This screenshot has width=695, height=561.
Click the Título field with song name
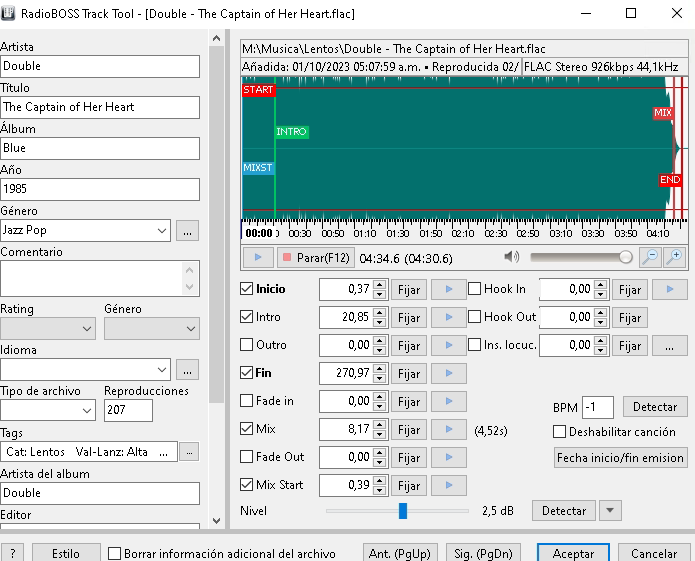[x=100, y=107]
